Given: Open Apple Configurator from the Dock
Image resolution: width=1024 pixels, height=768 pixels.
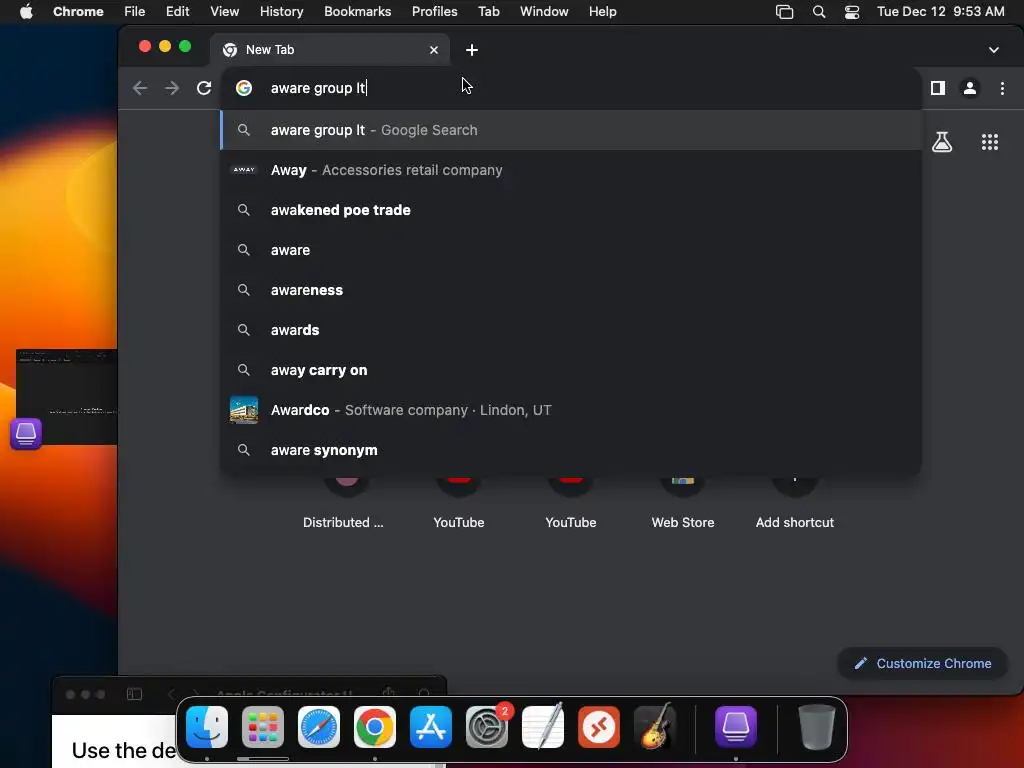Looking at the screenshot, I should 736,726.
